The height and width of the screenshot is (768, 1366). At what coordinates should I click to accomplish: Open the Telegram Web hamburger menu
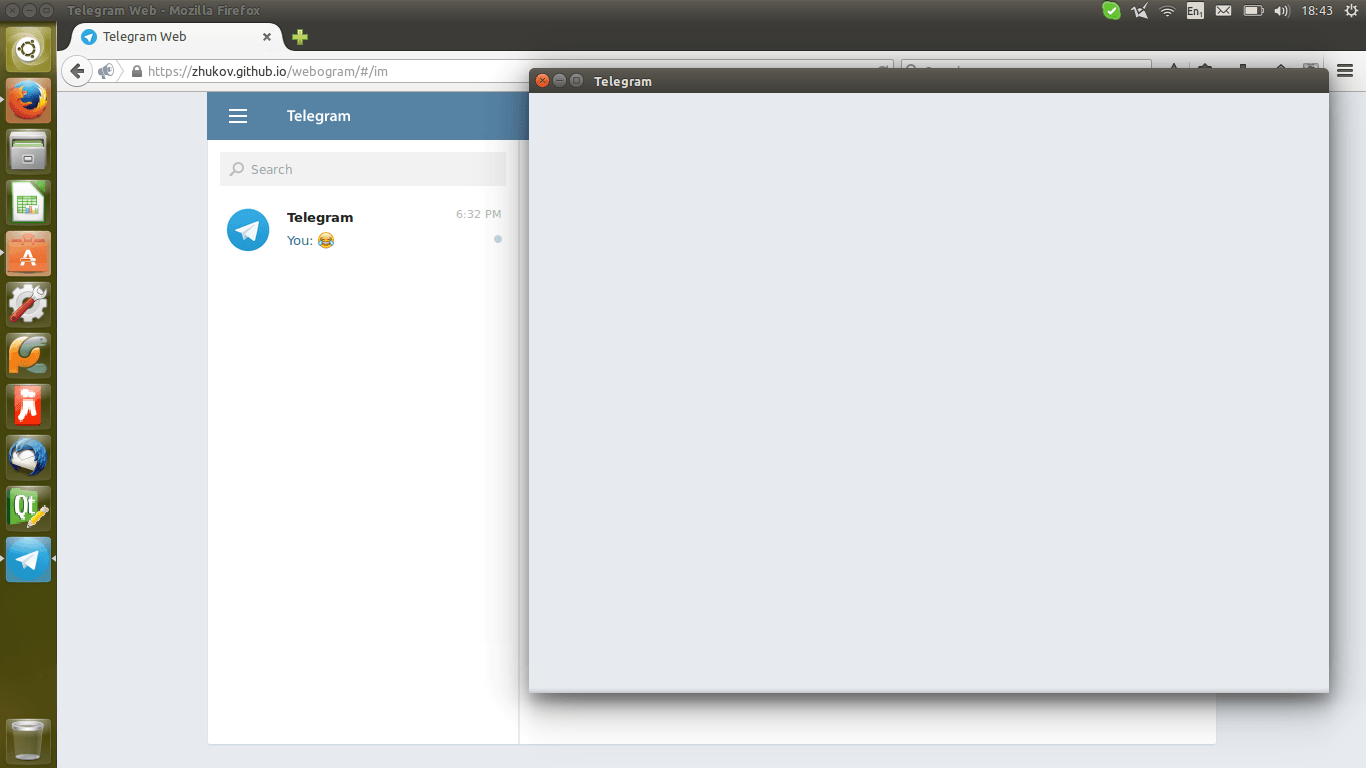pos(238,116)
